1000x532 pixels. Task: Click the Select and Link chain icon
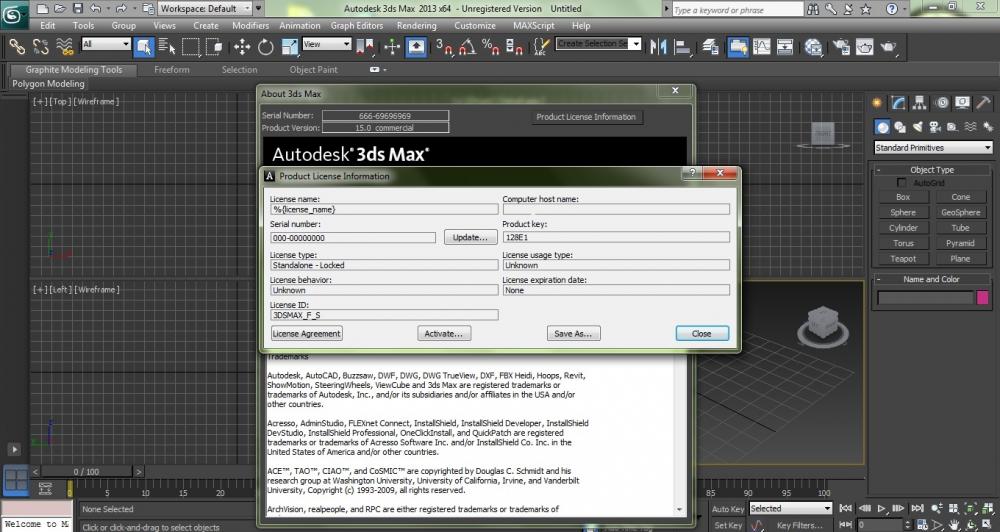tap(17, 47)
